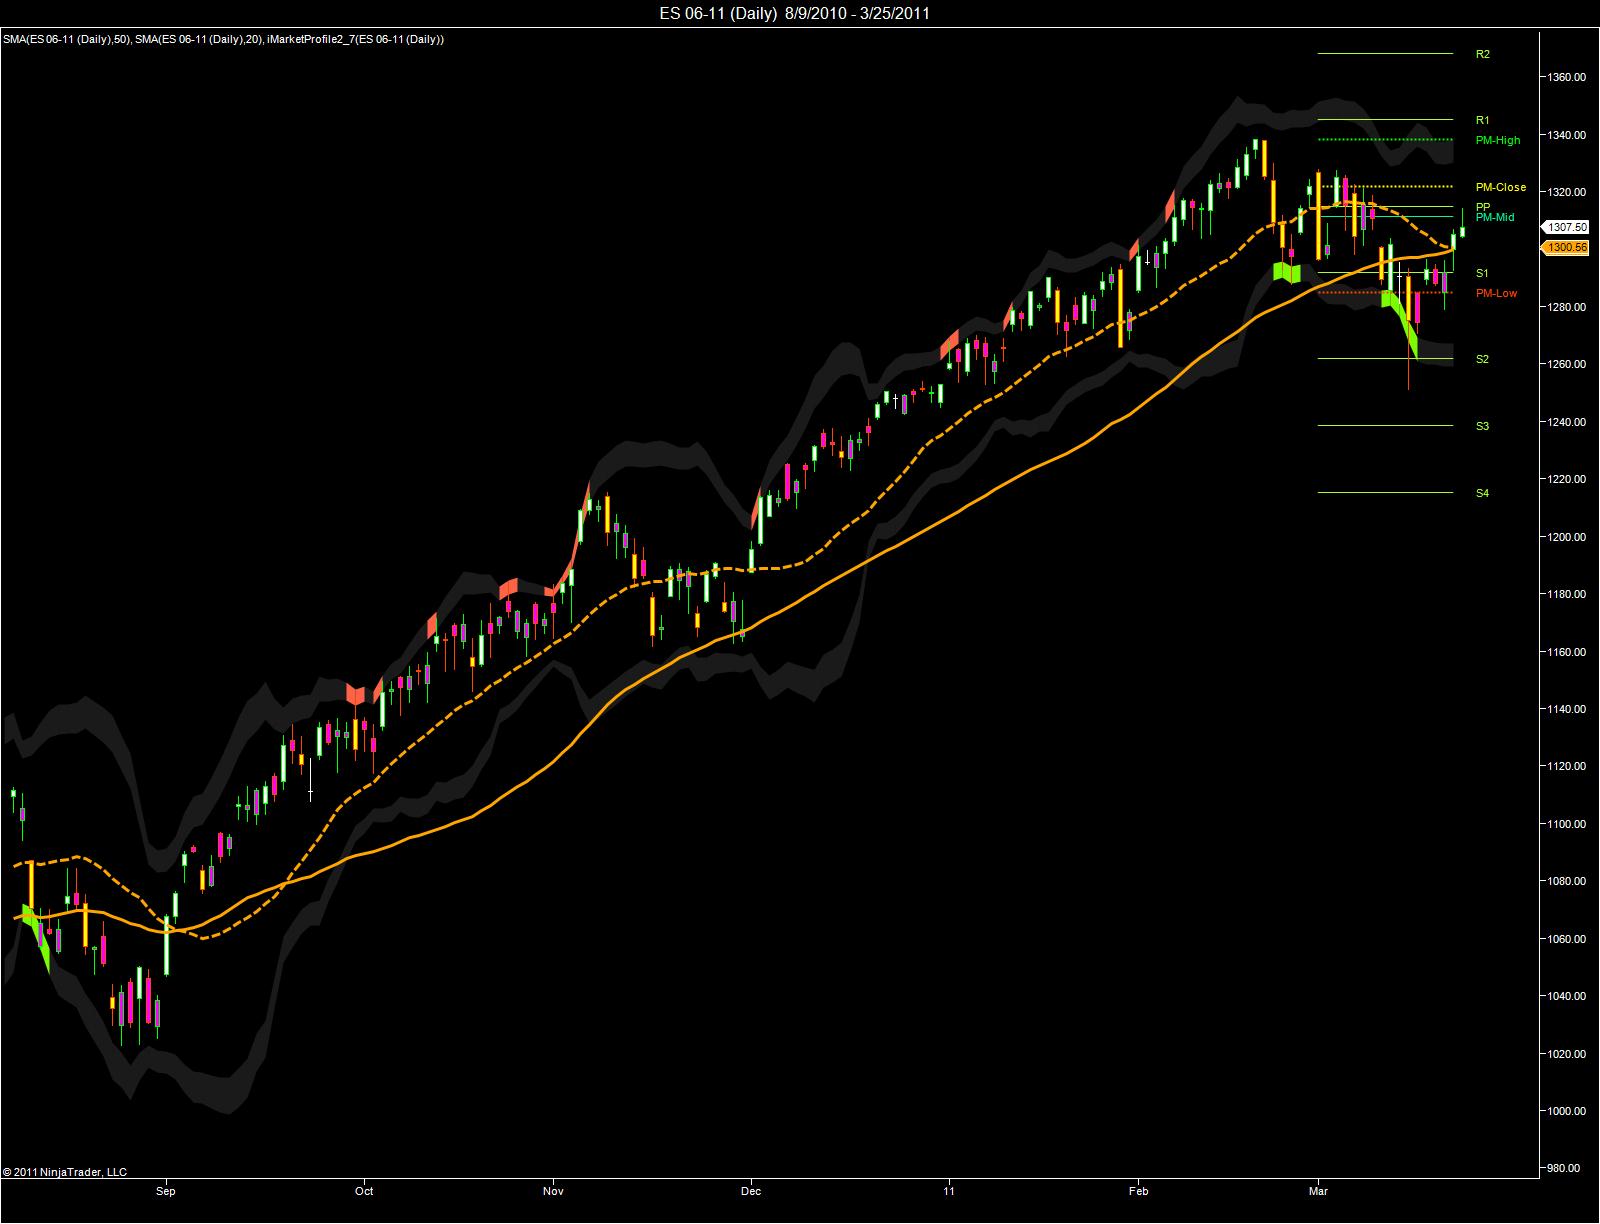Click the 1060.00 price axis label
This screenshot has height=1224, width=1600.
point(1567,939)
